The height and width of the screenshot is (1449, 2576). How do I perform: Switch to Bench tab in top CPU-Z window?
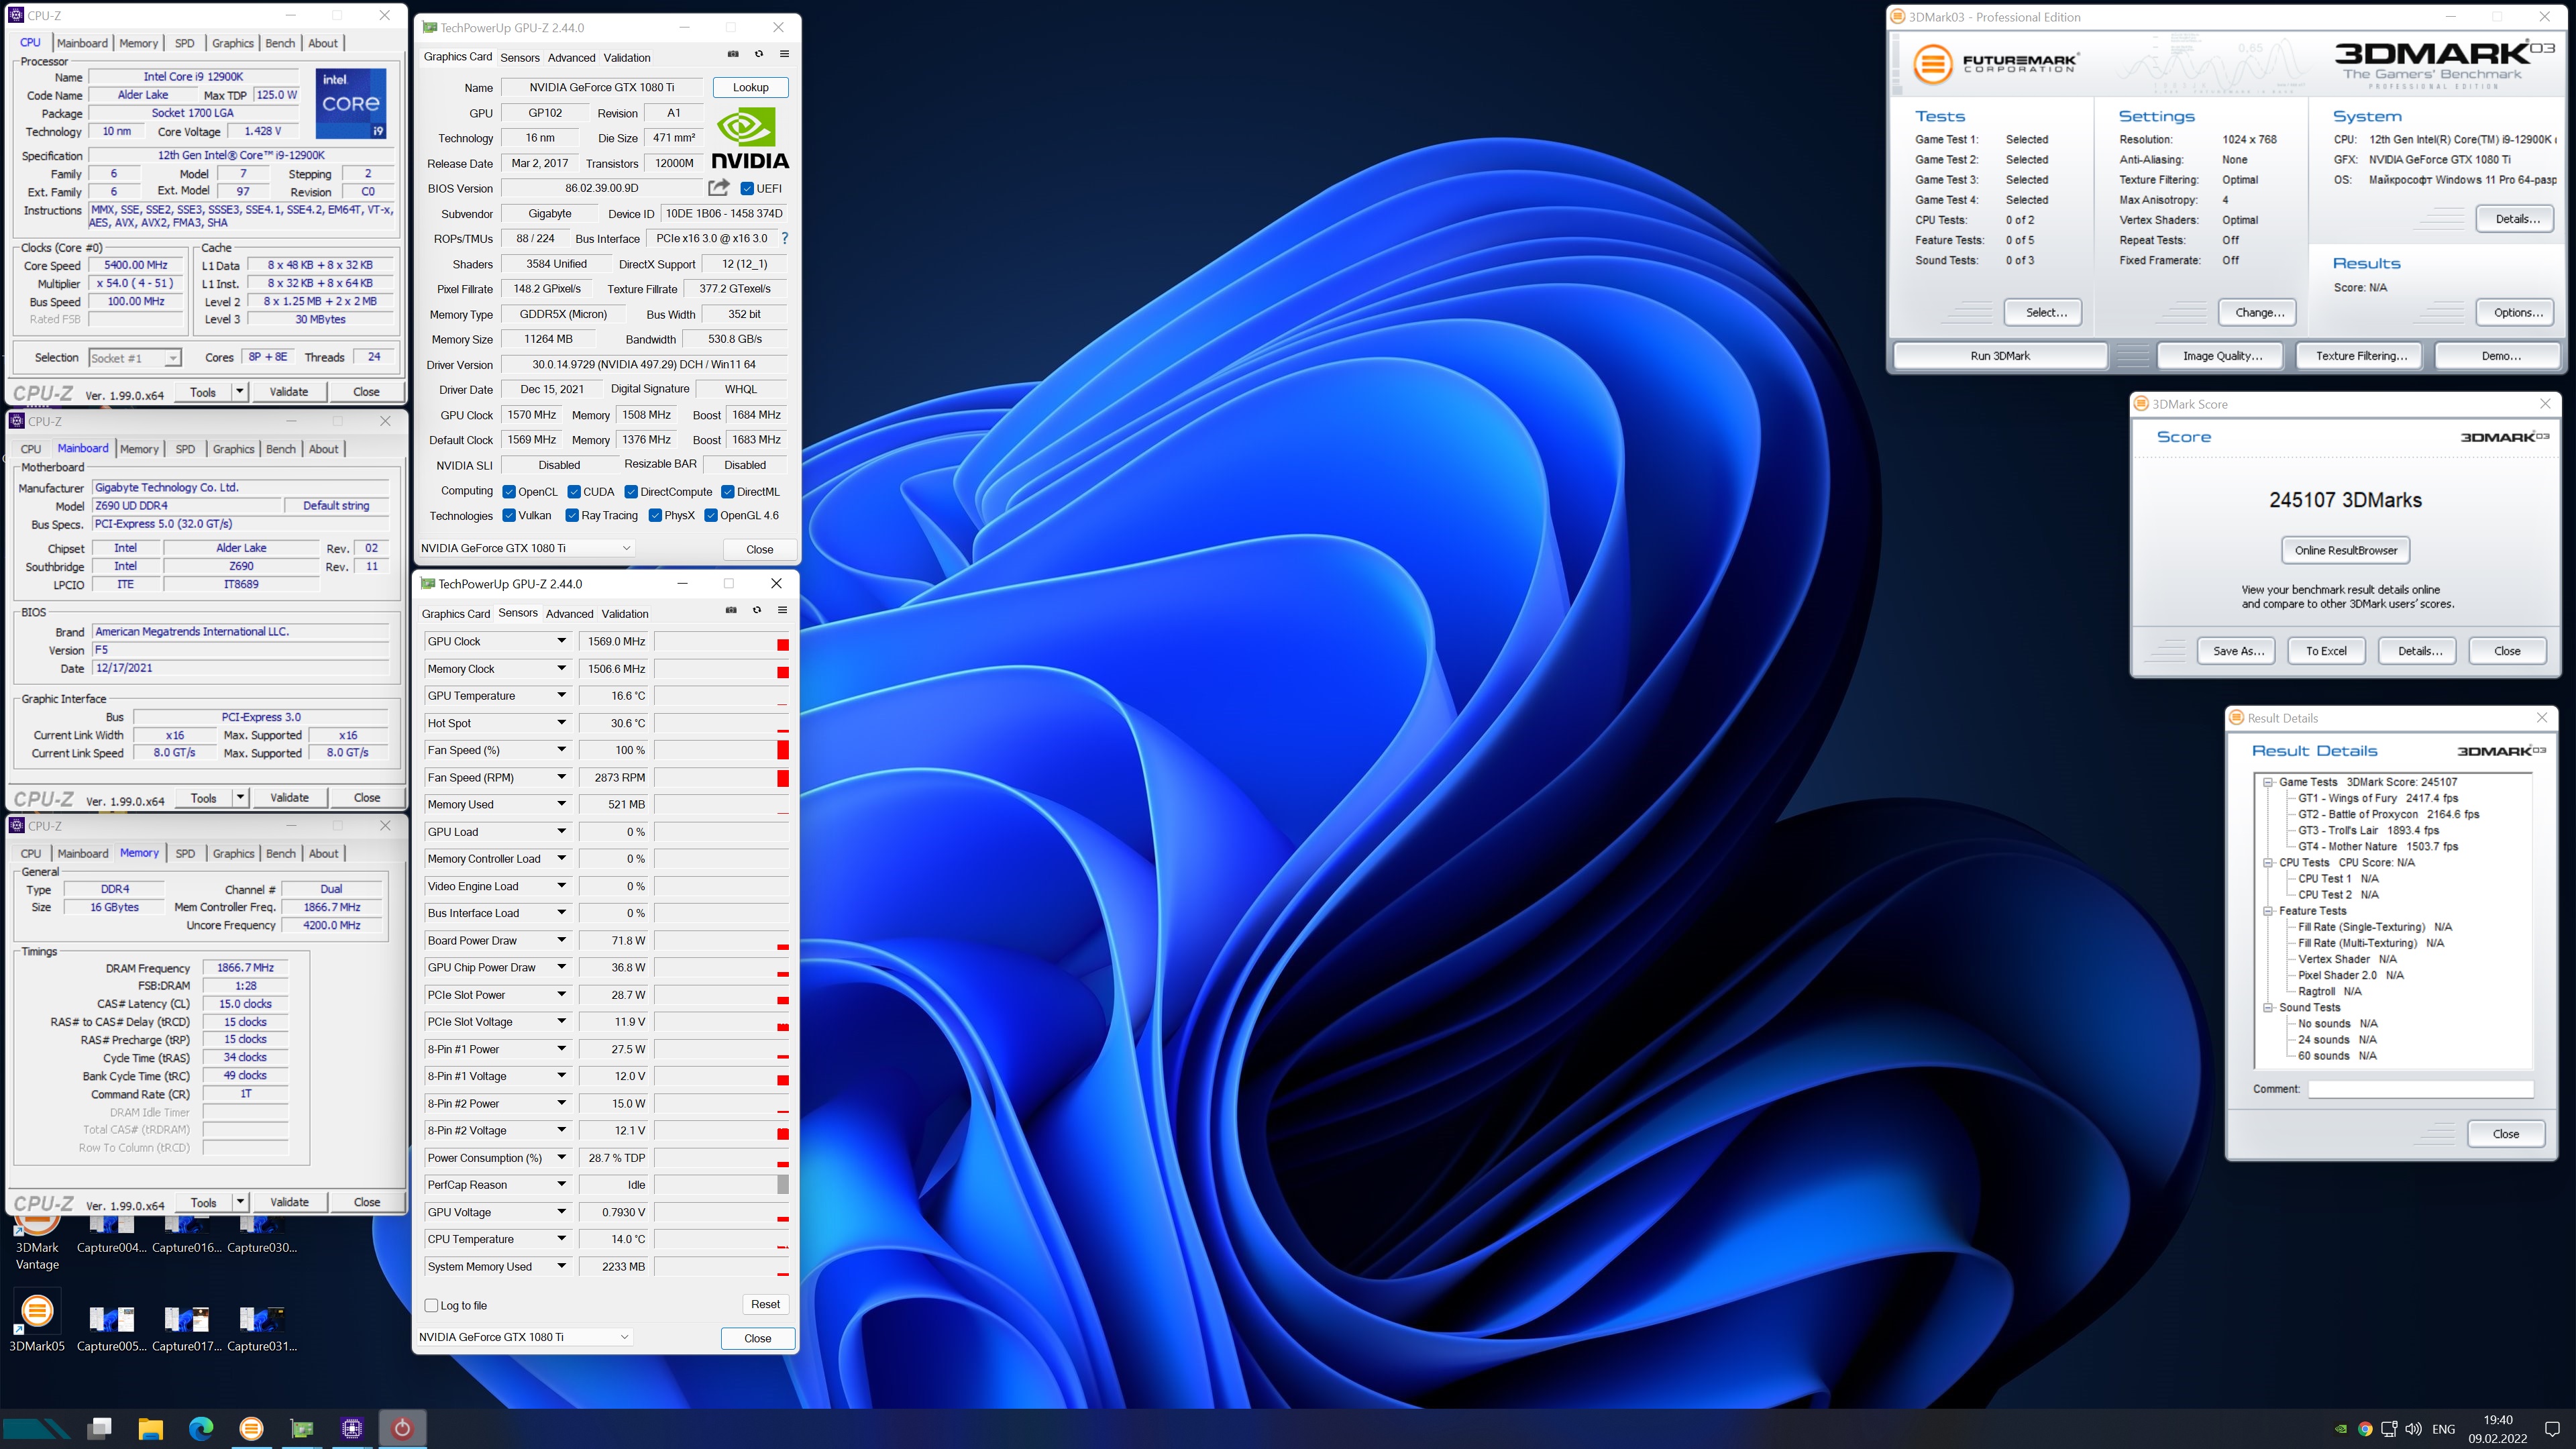280,43
